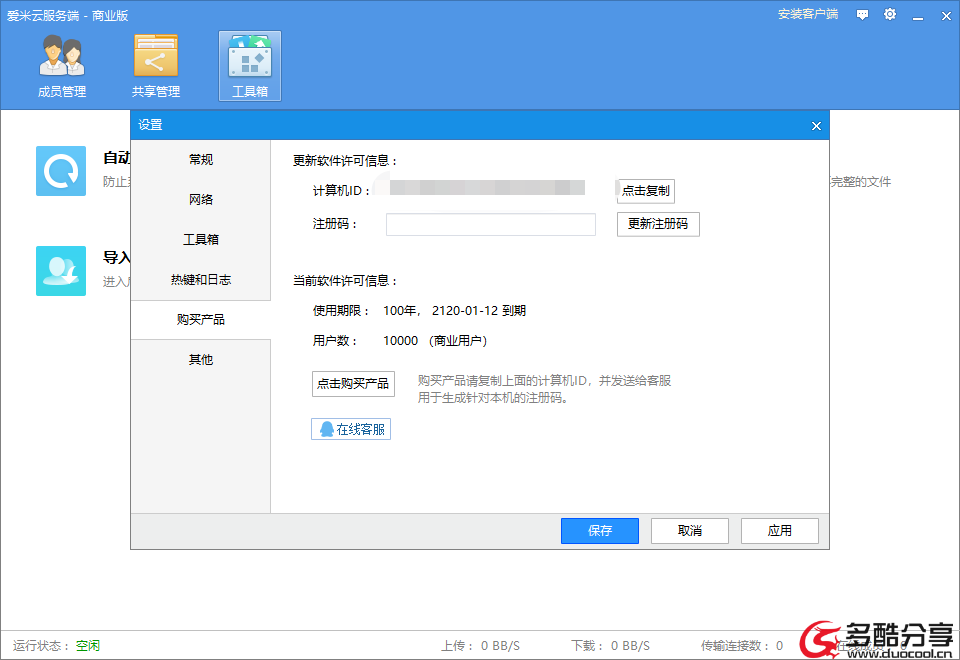This screenshot has height=660, width=960.
Task: Open the gear settings icon in title bar
Action: [890, 14]
